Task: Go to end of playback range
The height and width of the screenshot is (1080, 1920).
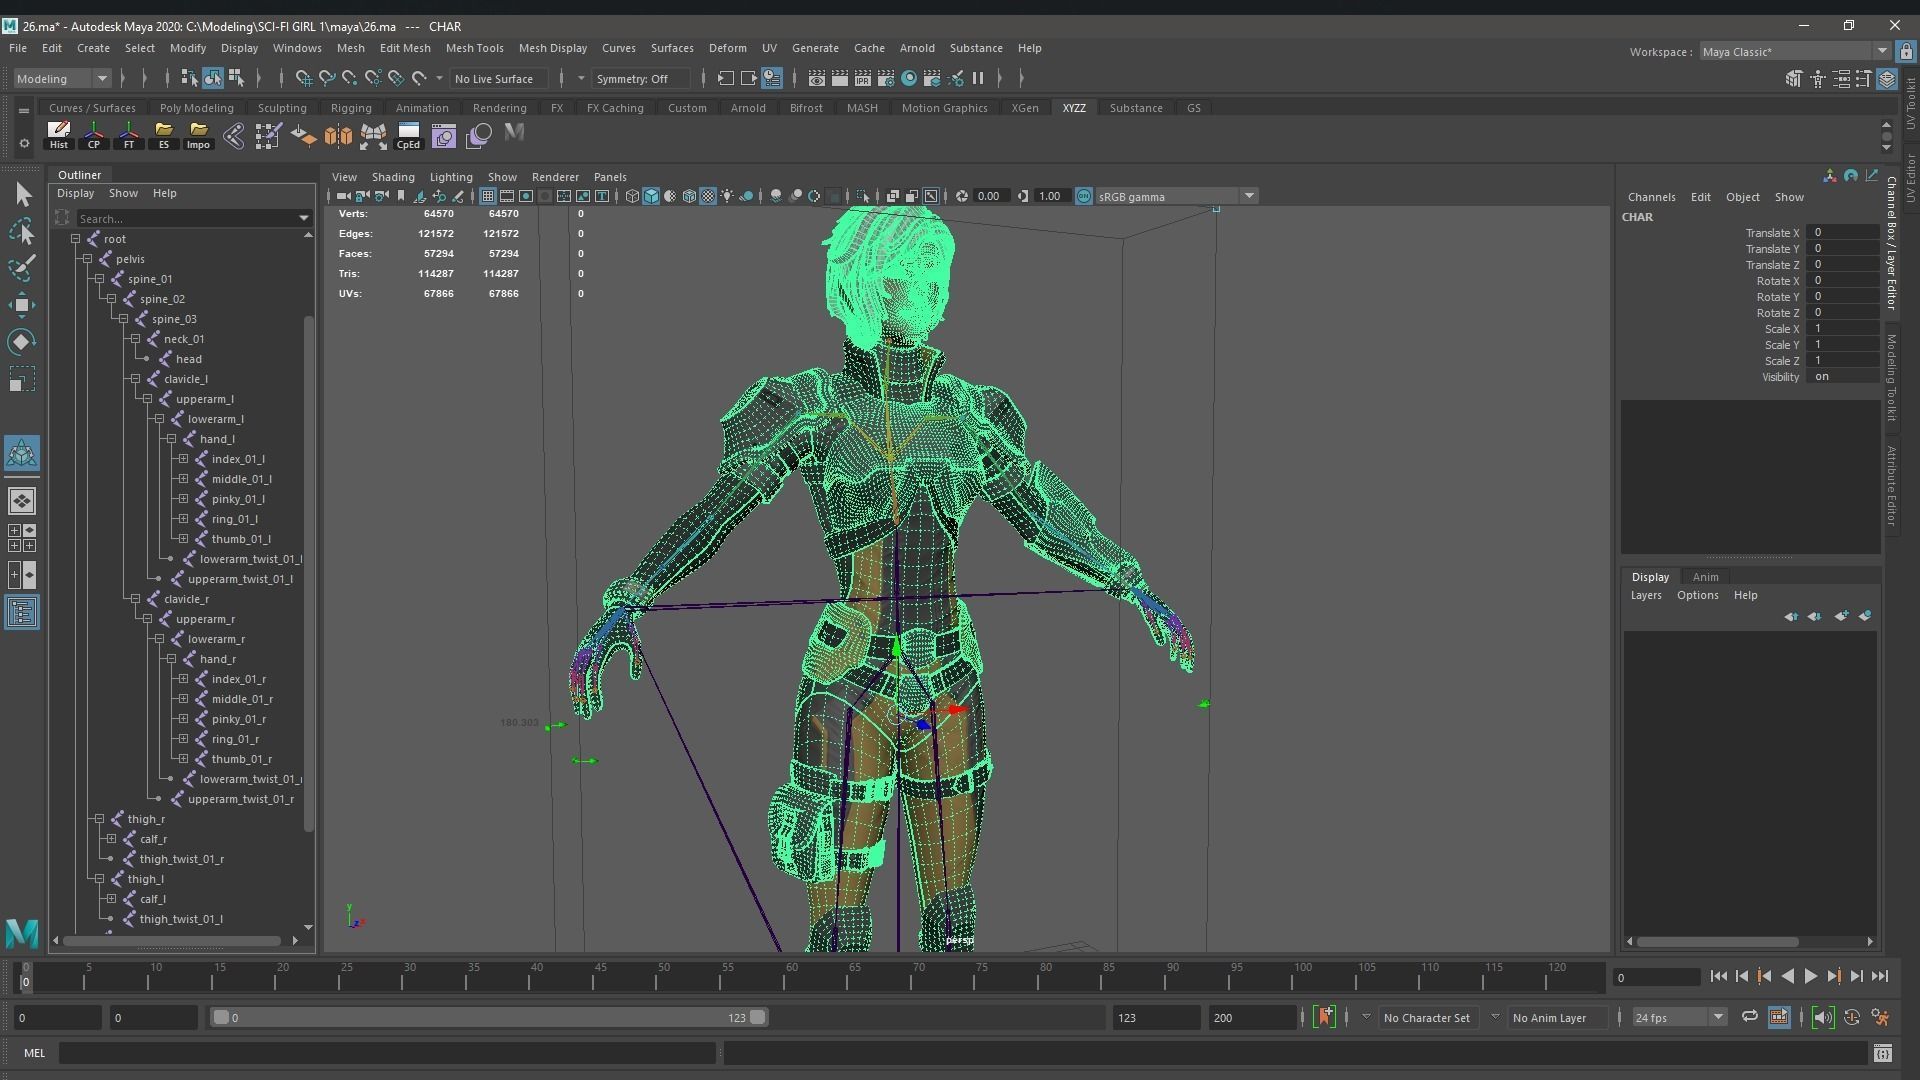Action: point(1880,977)
